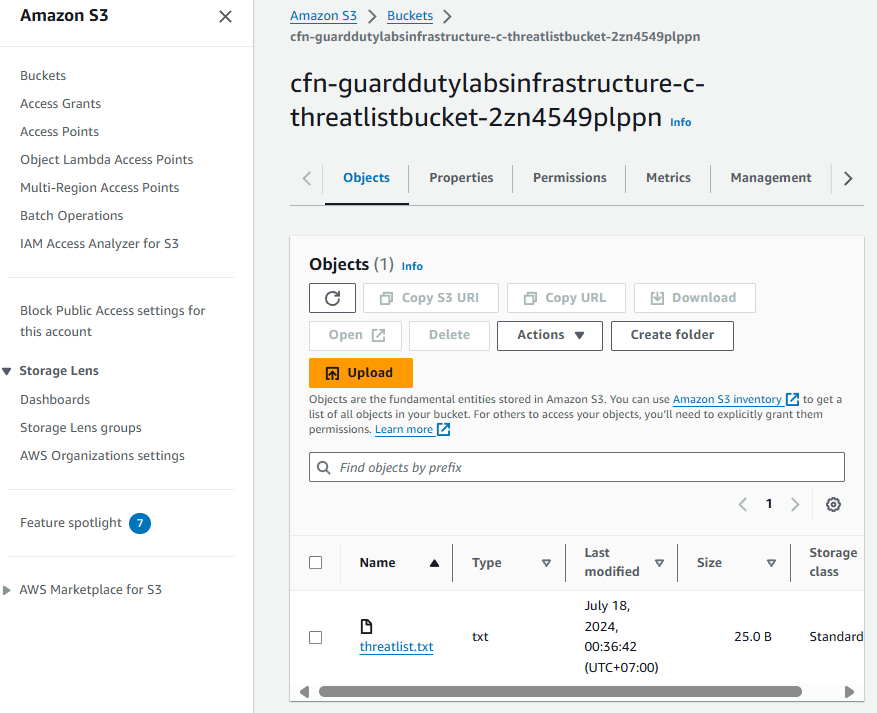Refresh the objects list

click(x=332, y=298)
